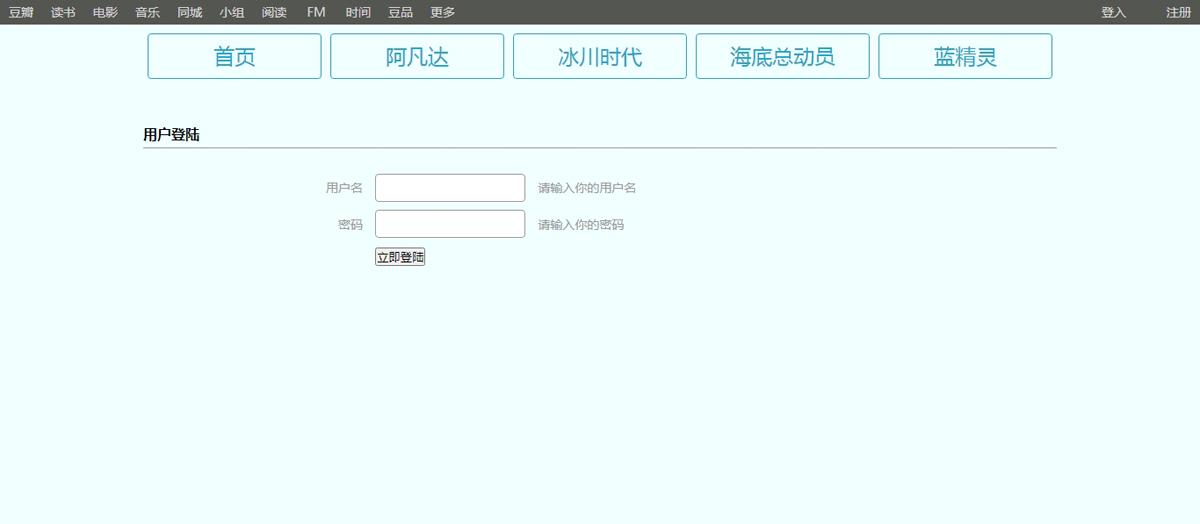Screen dimensions: 1200x524
Task: Click the 立即登陆 button
Action: 400,257
